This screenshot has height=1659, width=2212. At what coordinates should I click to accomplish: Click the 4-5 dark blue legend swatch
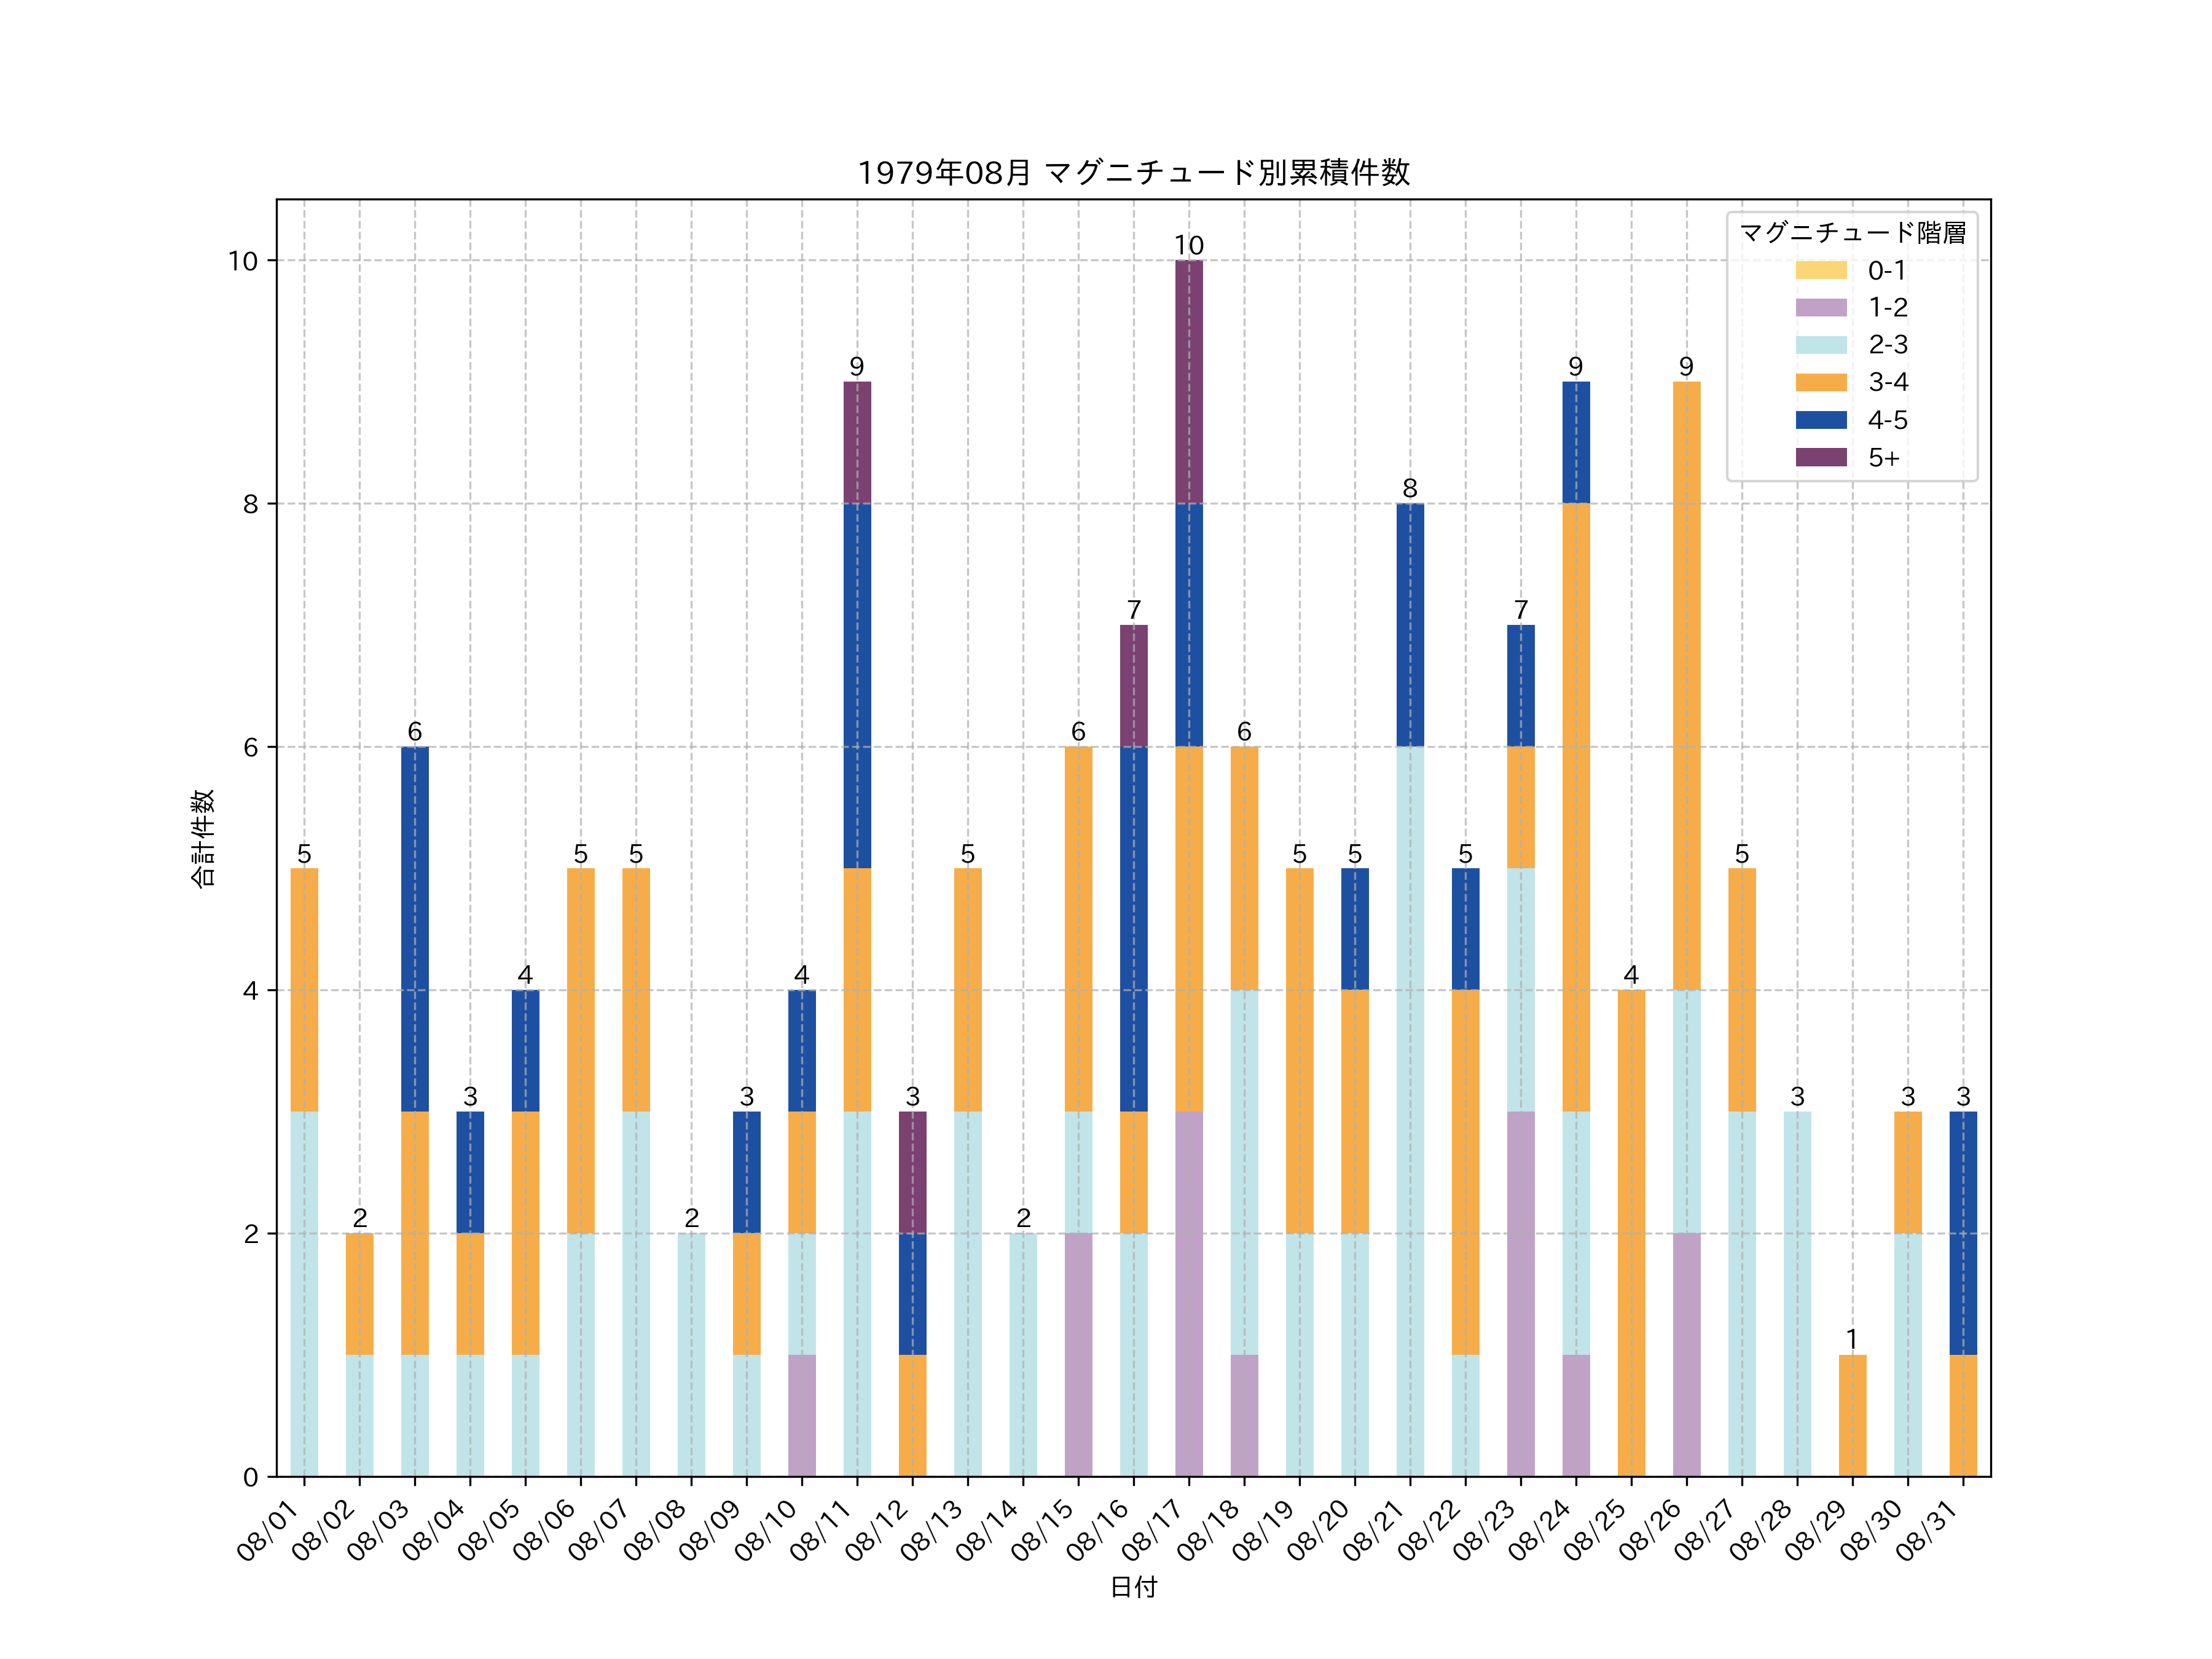pyautogui.click(x=1820, y=420)
